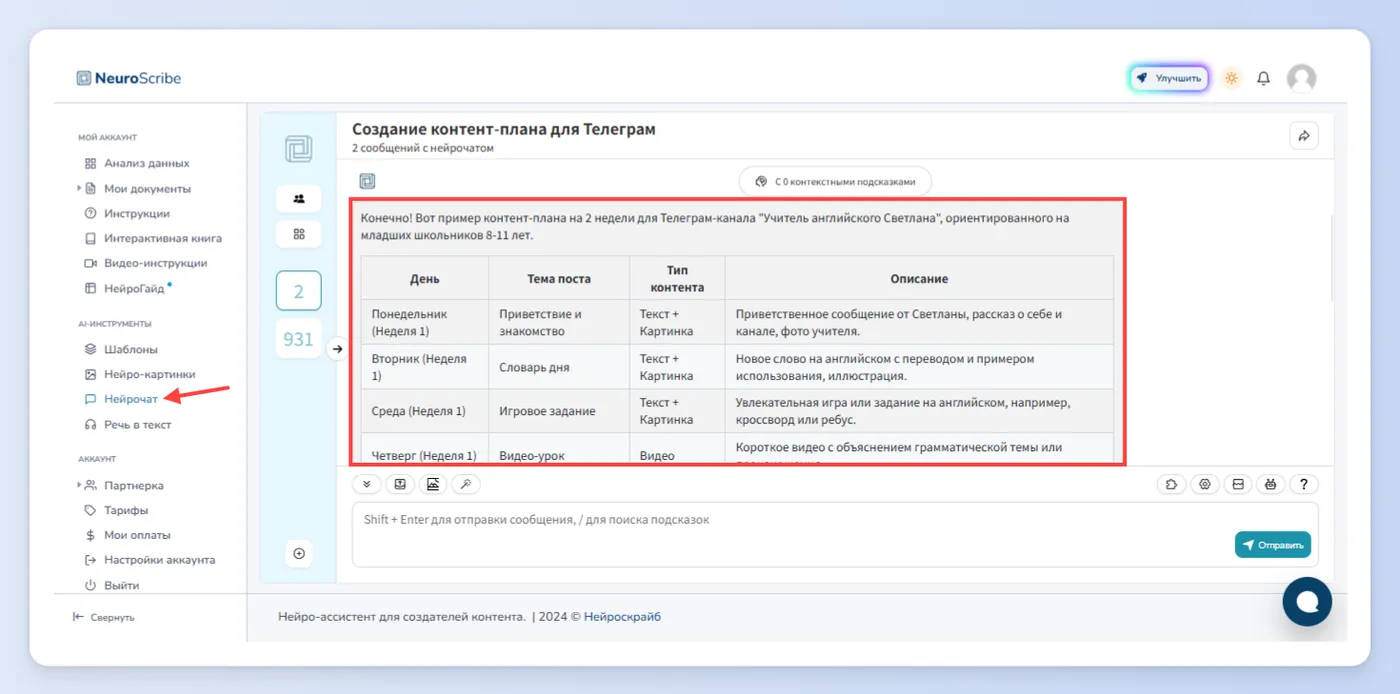The image size is (1400, 694).
Task: Open Настройки аккаунта
Action: 150,560
